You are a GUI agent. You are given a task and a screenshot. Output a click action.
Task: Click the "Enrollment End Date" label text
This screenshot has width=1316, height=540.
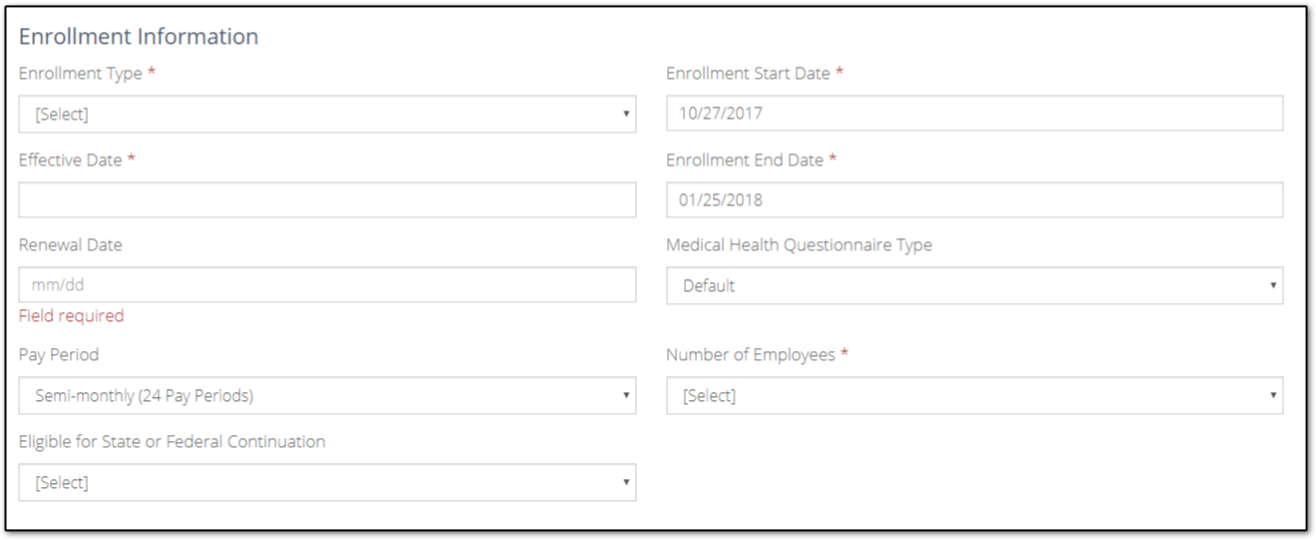point(745,160)
